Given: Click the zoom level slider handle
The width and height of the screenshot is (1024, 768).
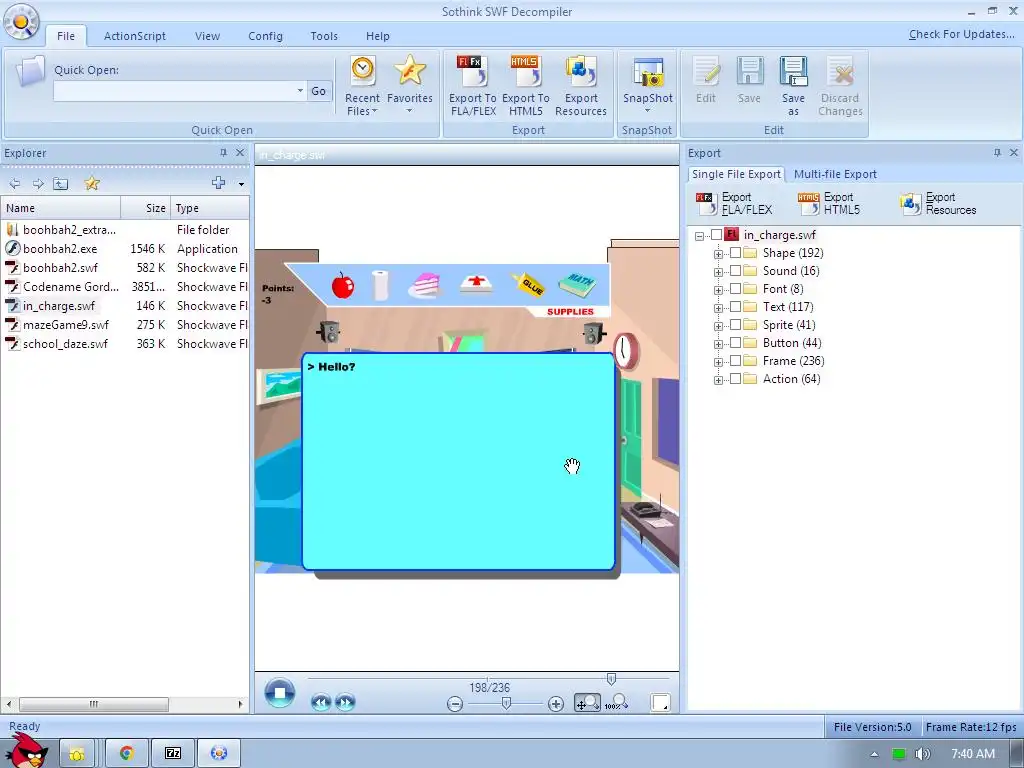Looking at the screenshot, I should click(506, 703).
